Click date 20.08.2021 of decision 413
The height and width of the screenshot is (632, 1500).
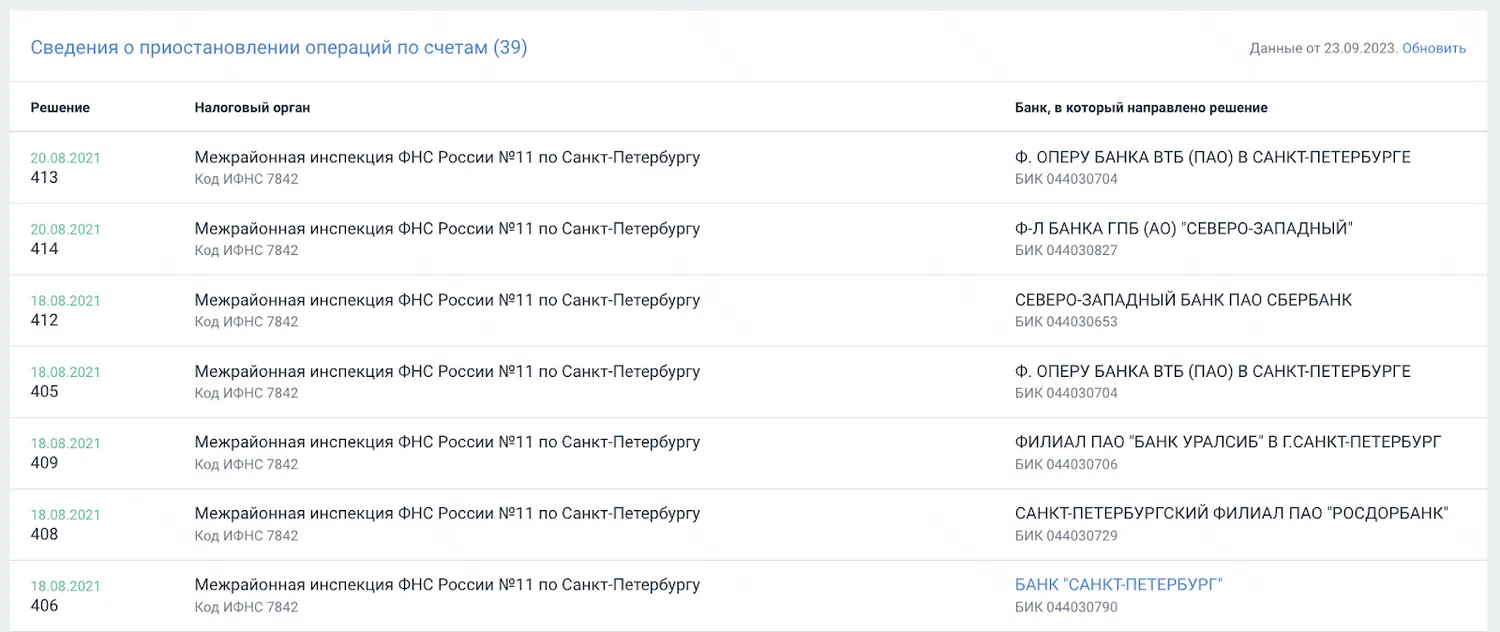(66, 158)
